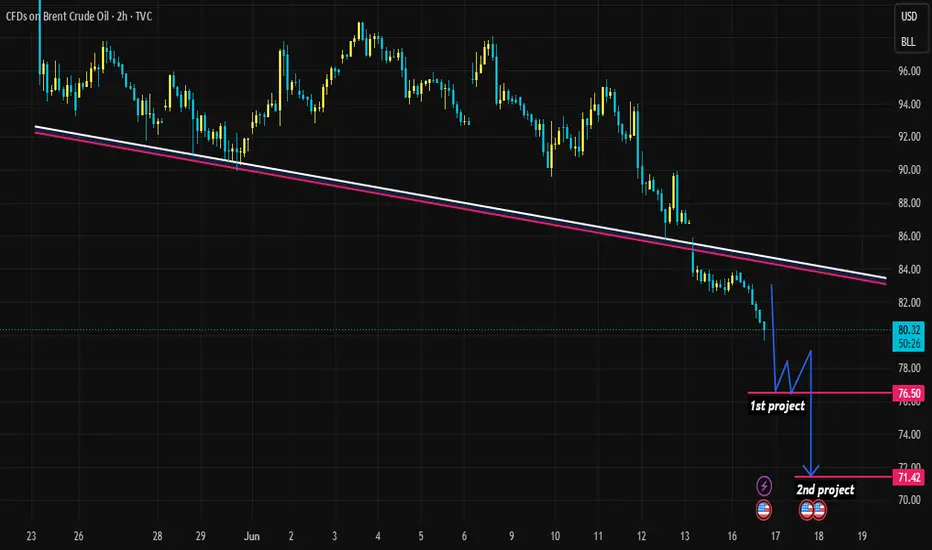The height and width of the screenshot is (550, 932).
Task: Click the current price label 80.32
Action: click(x=909, y=331)
